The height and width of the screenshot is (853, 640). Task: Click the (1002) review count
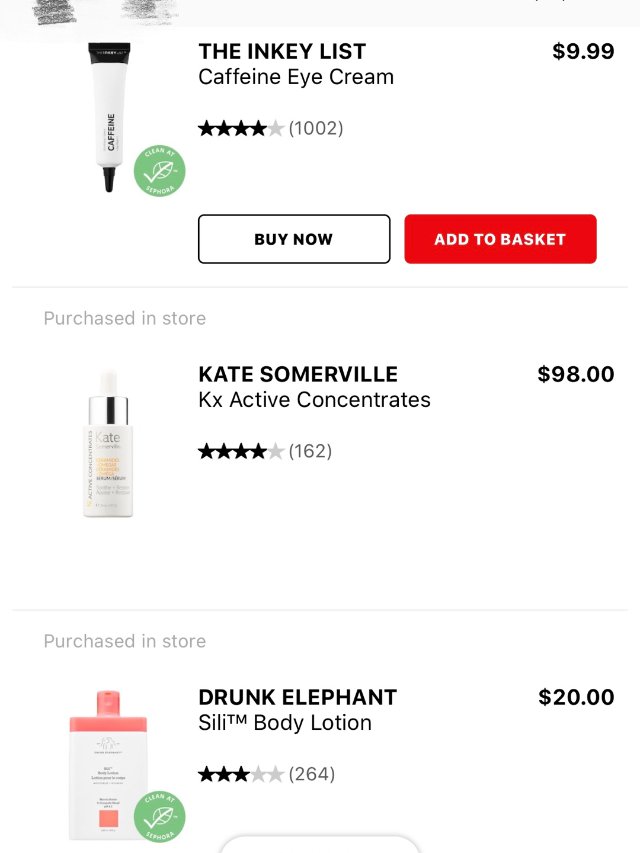(x=316, y=128)
